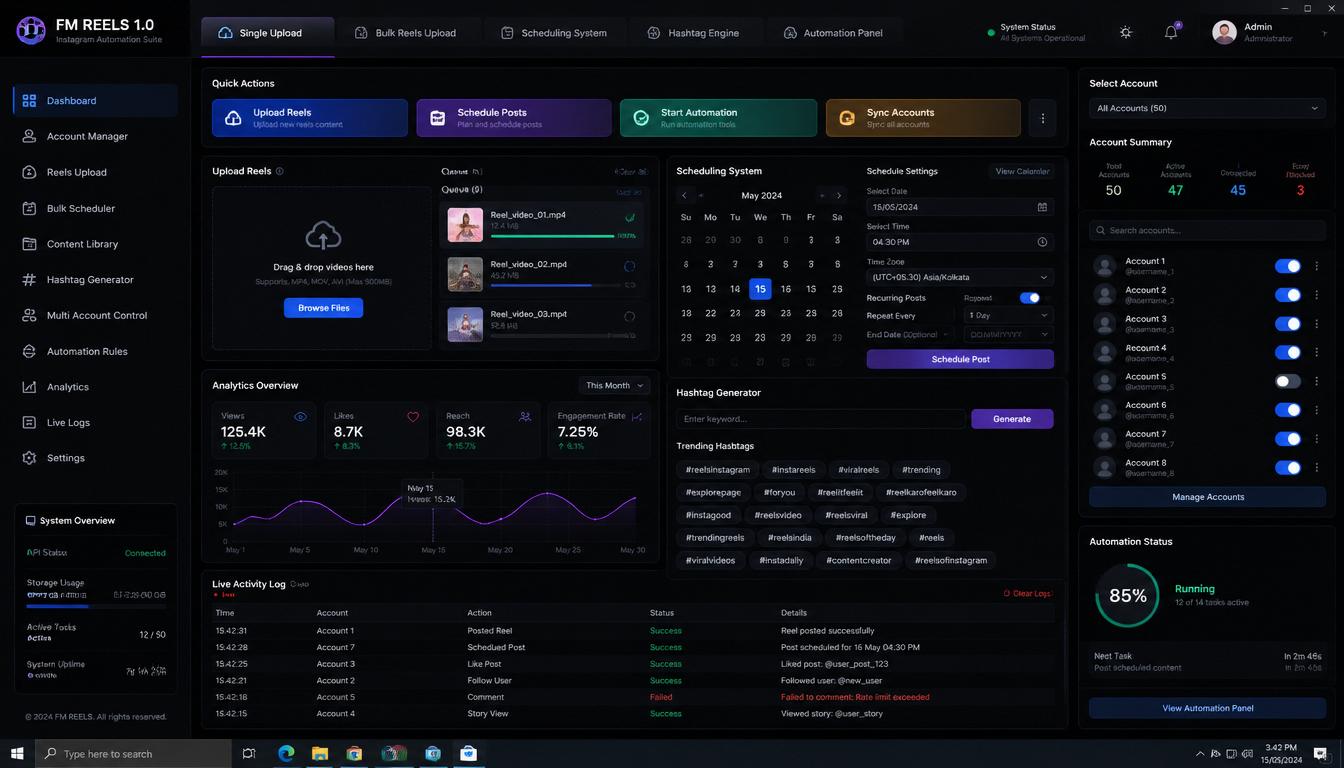Switch to Bulk Reels Upload tab

click(x=405, y=33)
